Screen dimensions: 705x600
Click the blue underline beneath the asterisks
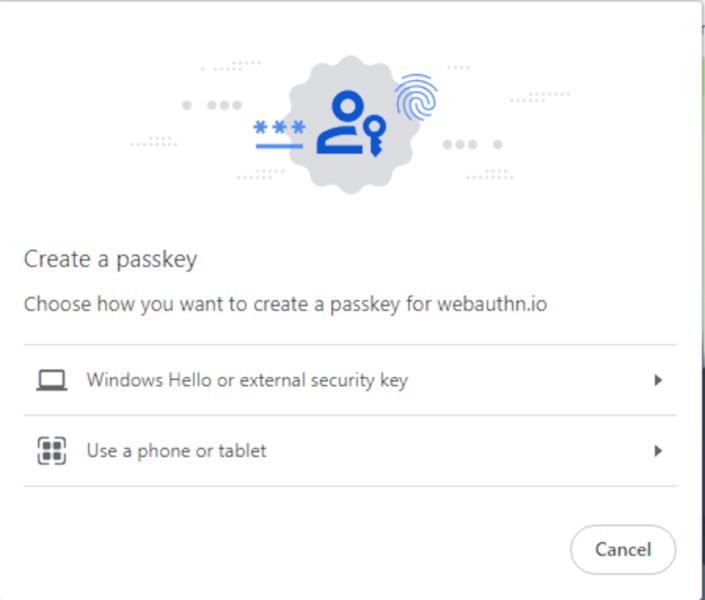(x=279, y=146)
